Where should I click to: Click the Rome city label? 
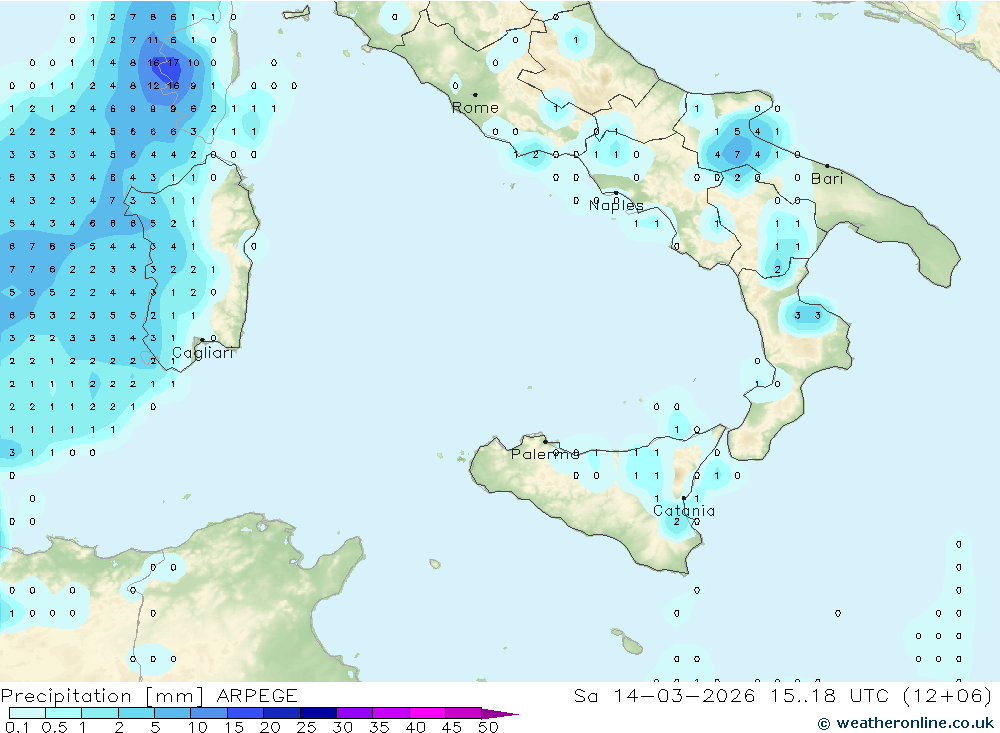475,108
